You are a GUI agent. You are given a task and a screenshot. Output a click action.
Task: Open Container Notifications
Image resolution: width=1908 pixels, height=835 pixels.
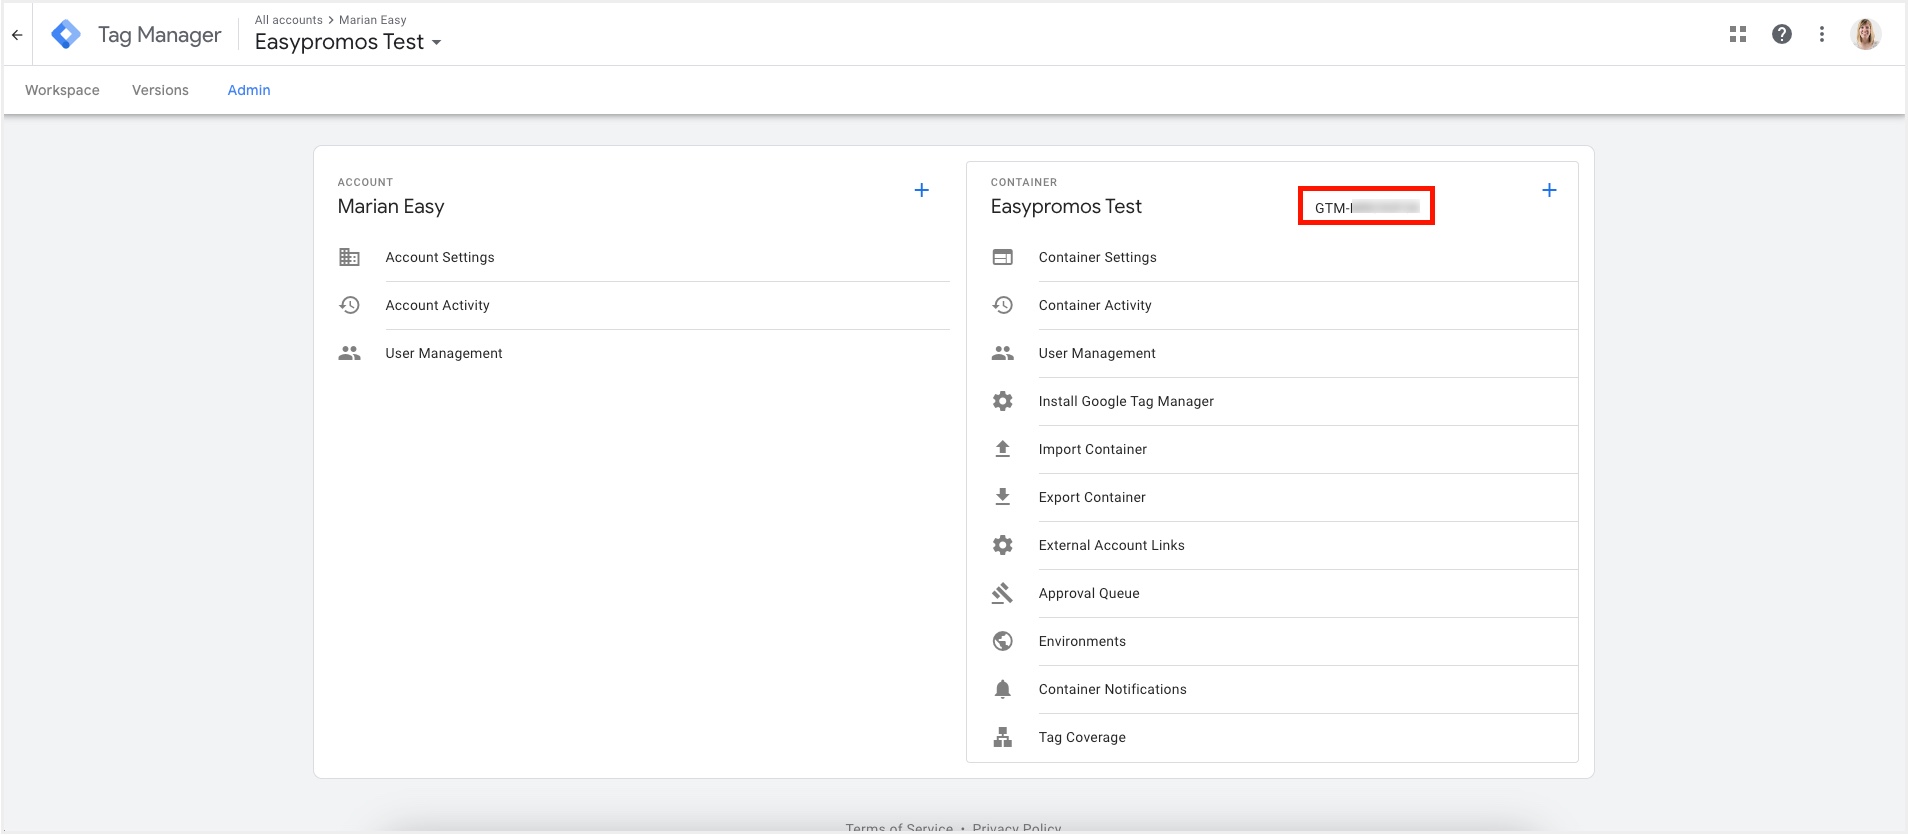1113,689
